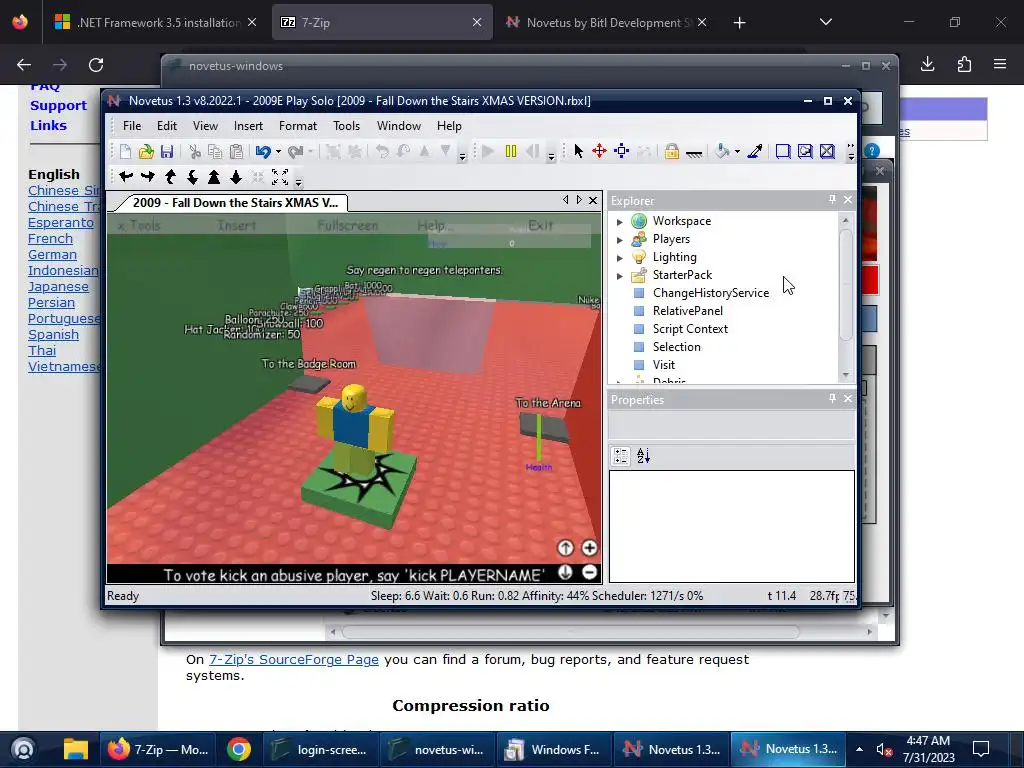
Task: Switch to the .NET Framework 3.5 browser tab
Action: [x=155, y=22]
